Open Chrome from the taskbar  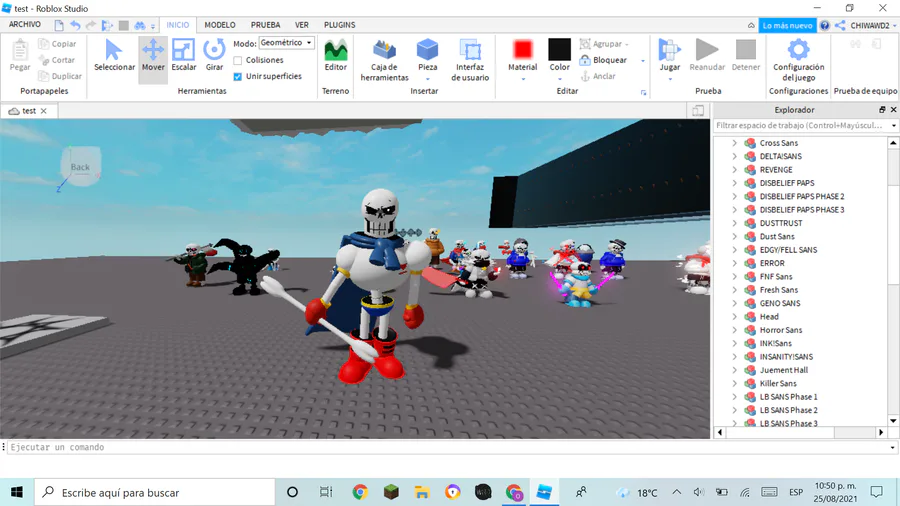click(360, 492)
